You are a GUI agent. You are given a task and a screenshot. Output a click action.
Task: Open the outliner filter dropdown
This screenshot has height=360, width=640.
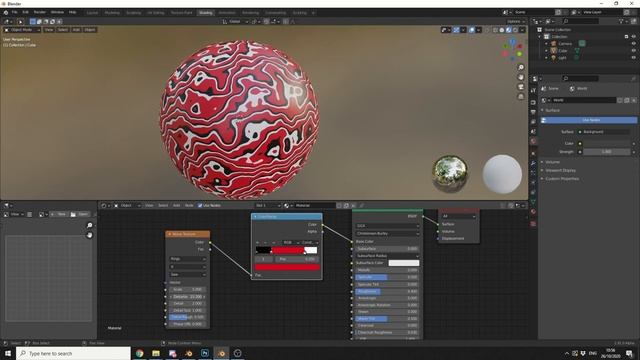623,21
